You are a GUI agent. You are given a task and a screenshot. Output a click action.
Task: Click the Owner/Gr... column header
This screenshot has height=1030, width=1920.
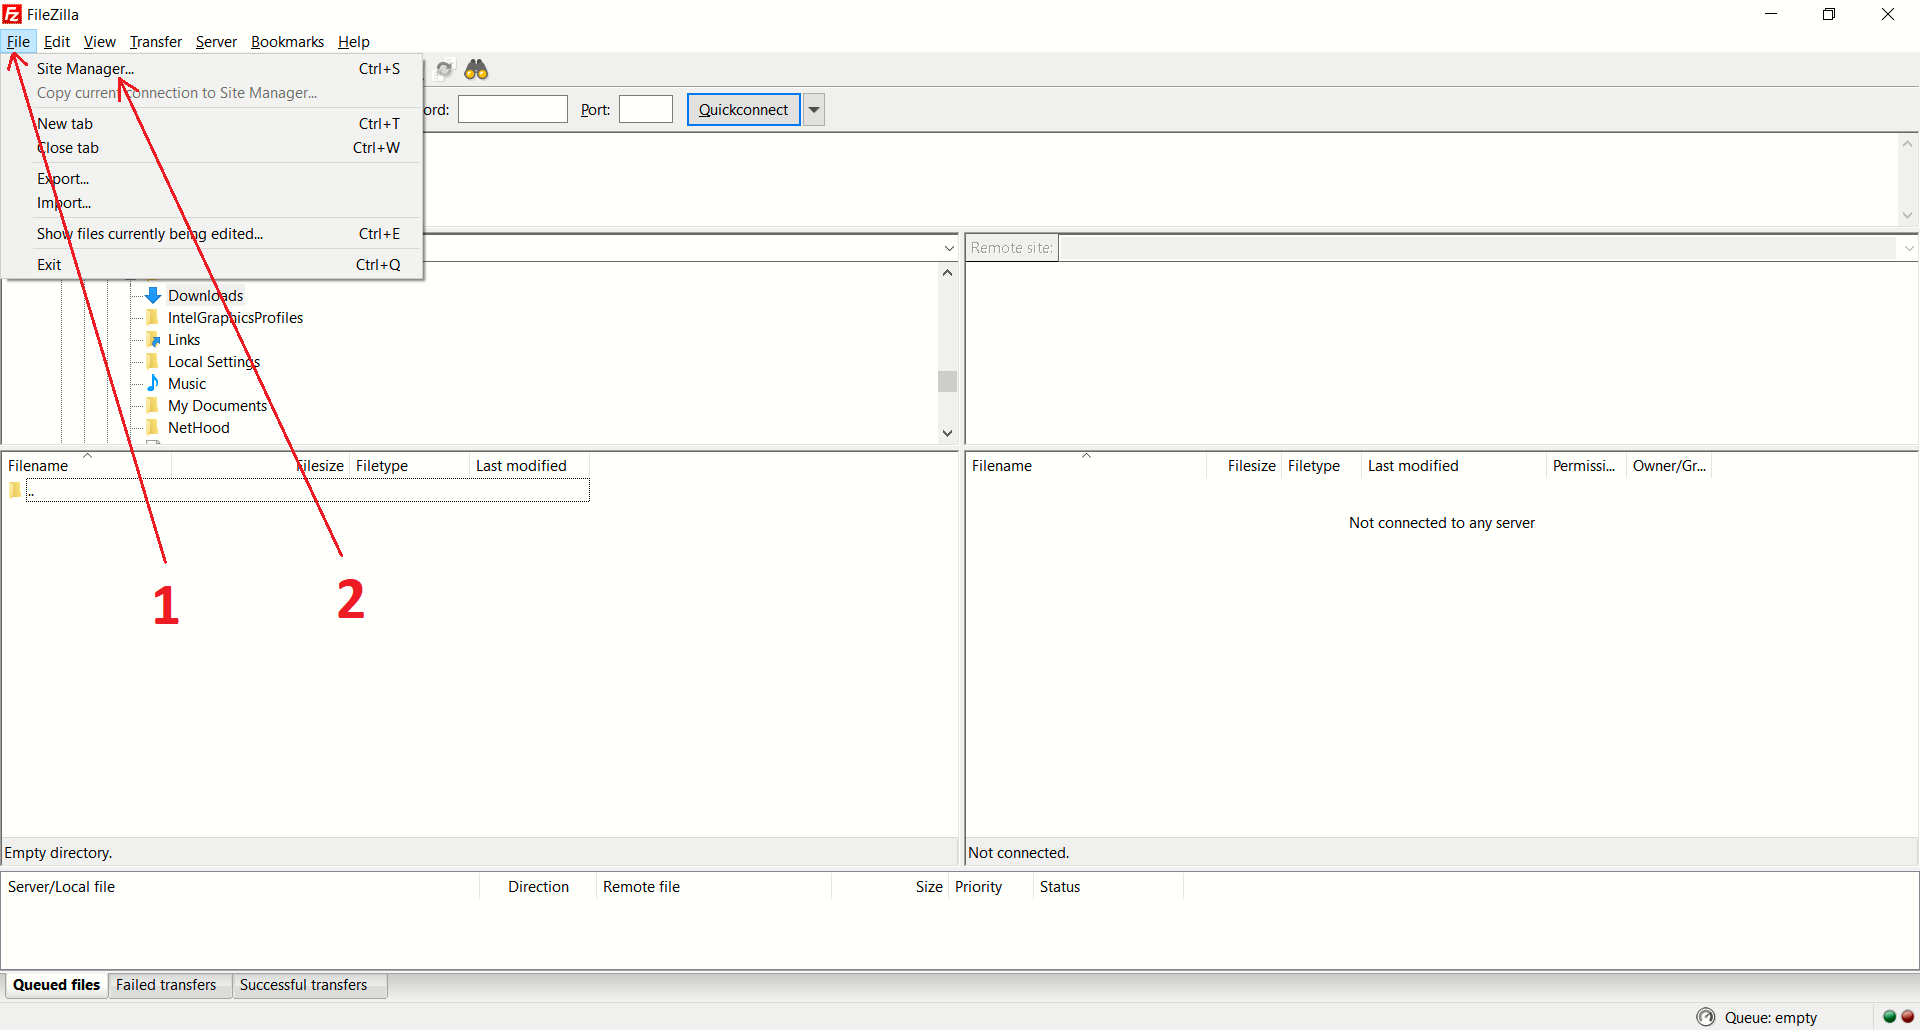click(x=1669, y=466)
